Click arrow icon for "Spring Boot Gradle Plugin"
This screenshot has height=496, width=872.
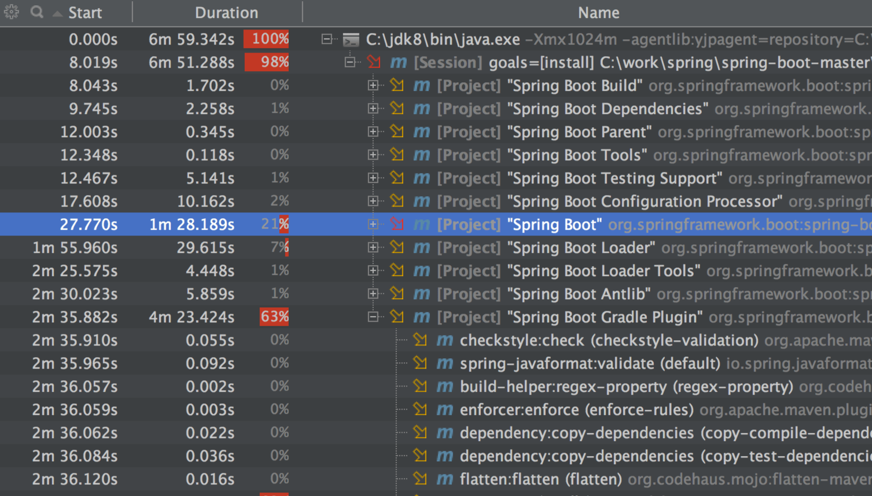coord(397,317)
